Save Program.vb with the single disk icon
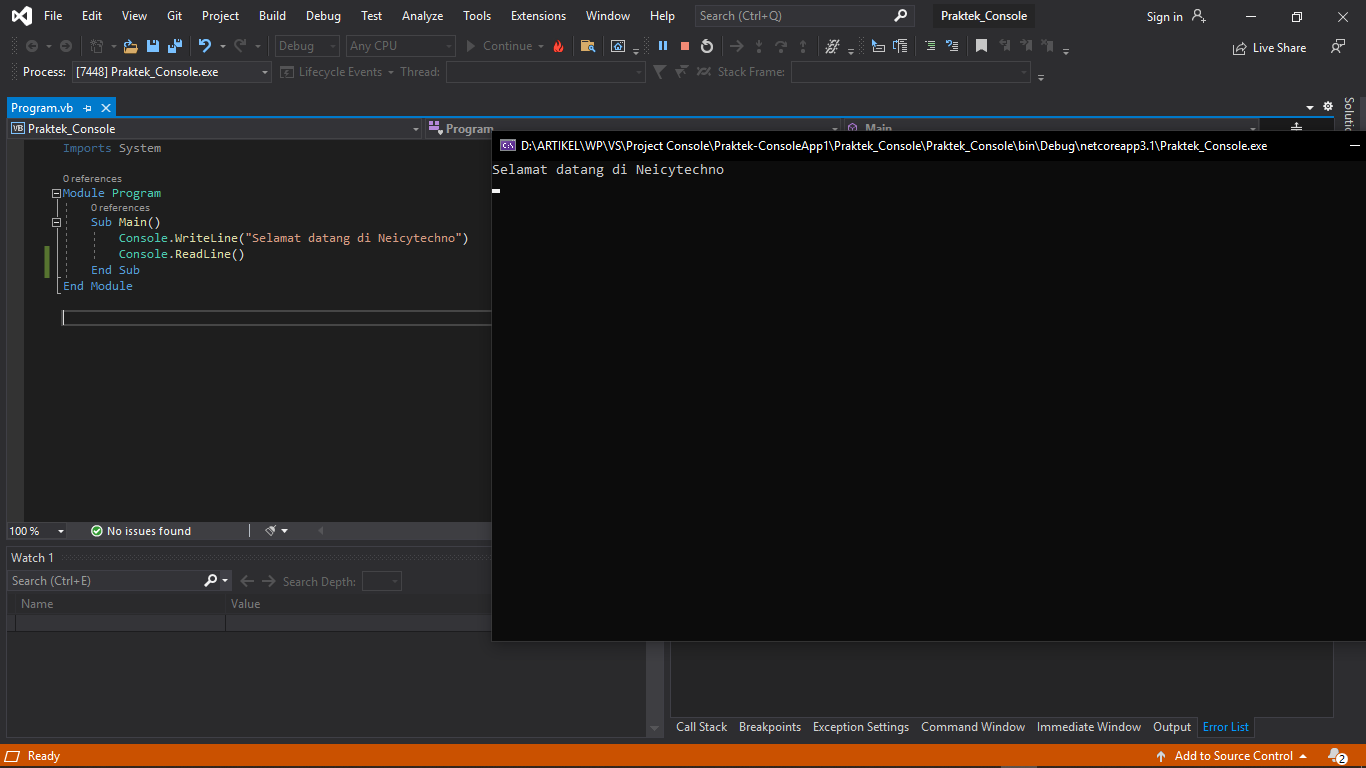Image resolution: width=1366 pixels, height=768 pixels. coord(153,46)
